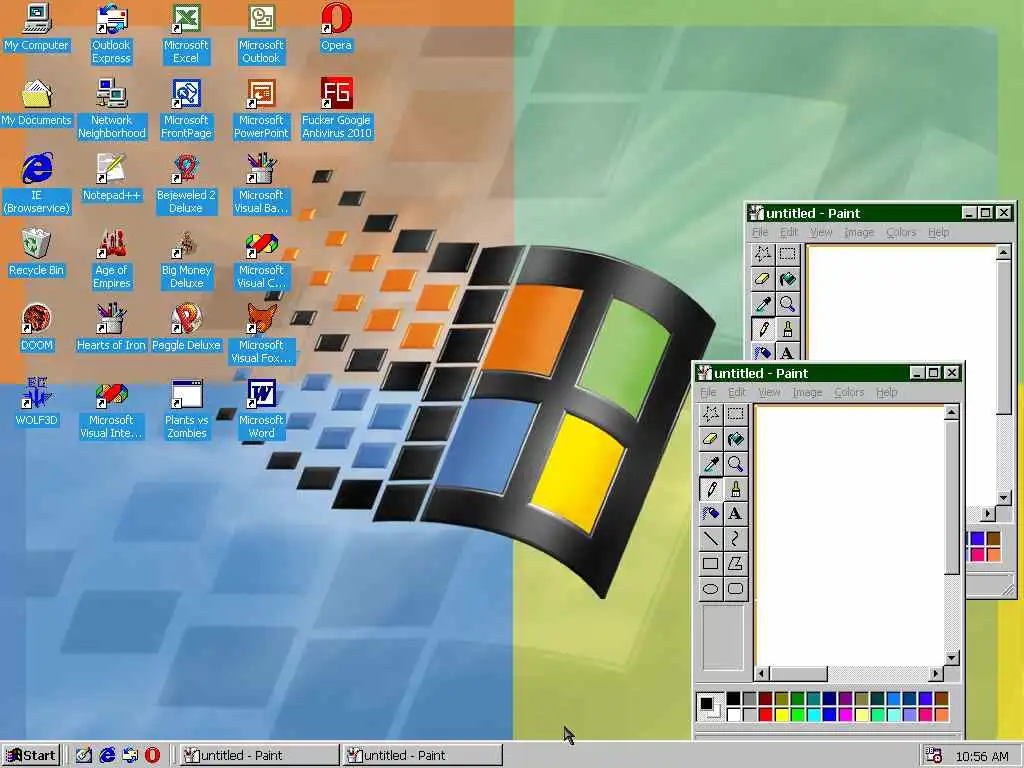This screenshot has height=768, width=1024.
Task: Select the Brush in back Paint window
Action: [x=788, y=328]
